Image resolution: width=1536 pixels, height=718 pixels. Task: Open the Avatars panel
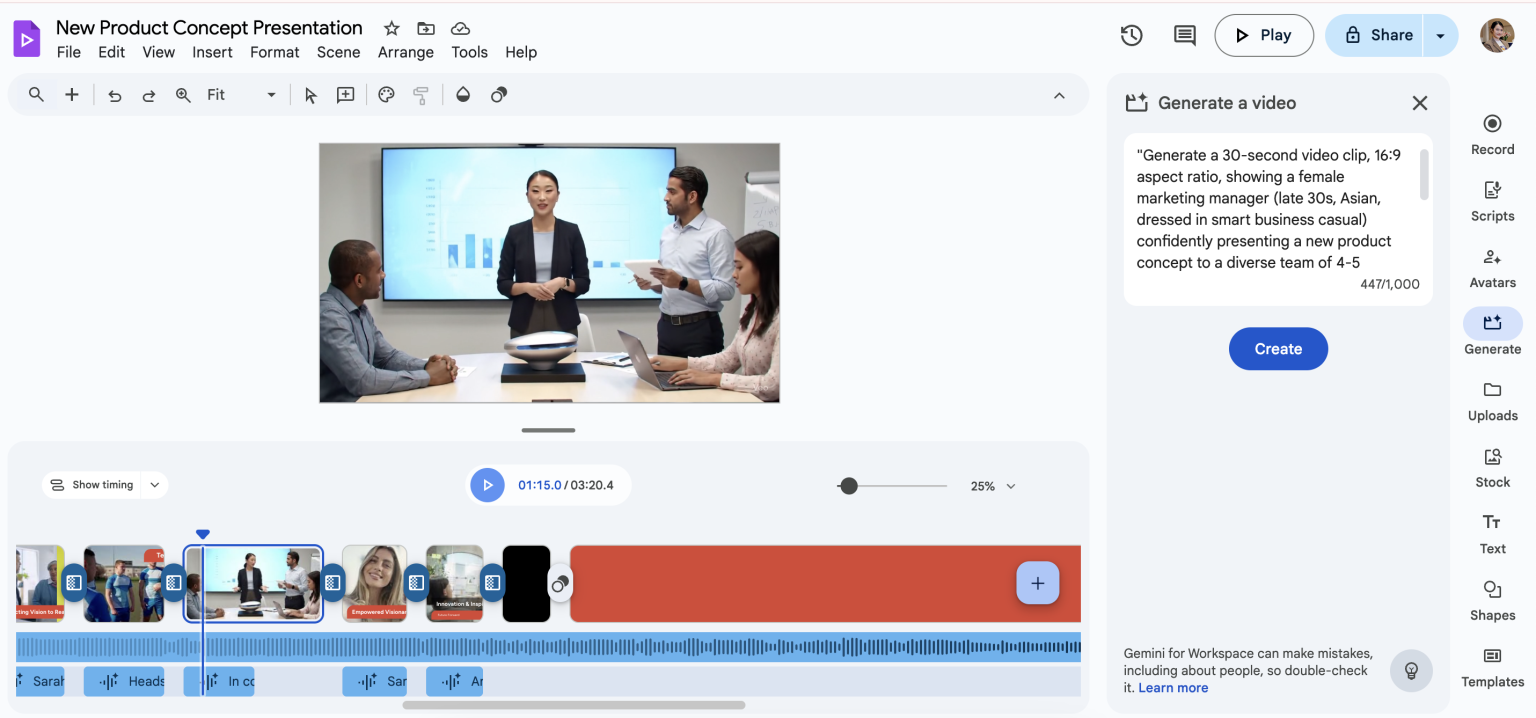[1492, 267]
